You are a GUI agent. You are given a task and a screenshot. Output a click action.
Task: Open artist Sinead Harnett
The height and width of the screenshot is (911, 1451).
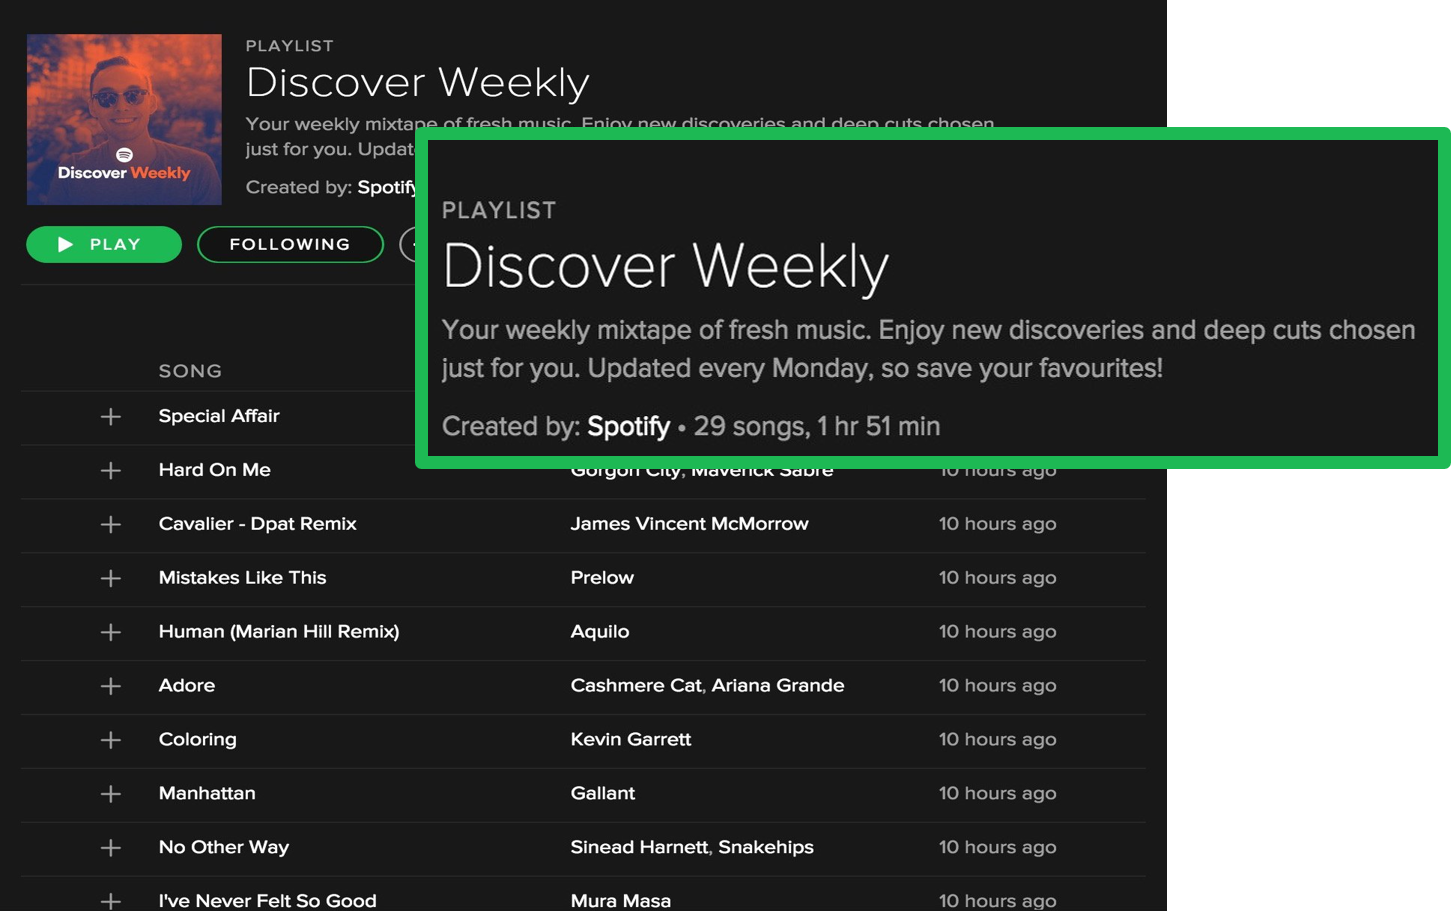(x=640, y=848)
